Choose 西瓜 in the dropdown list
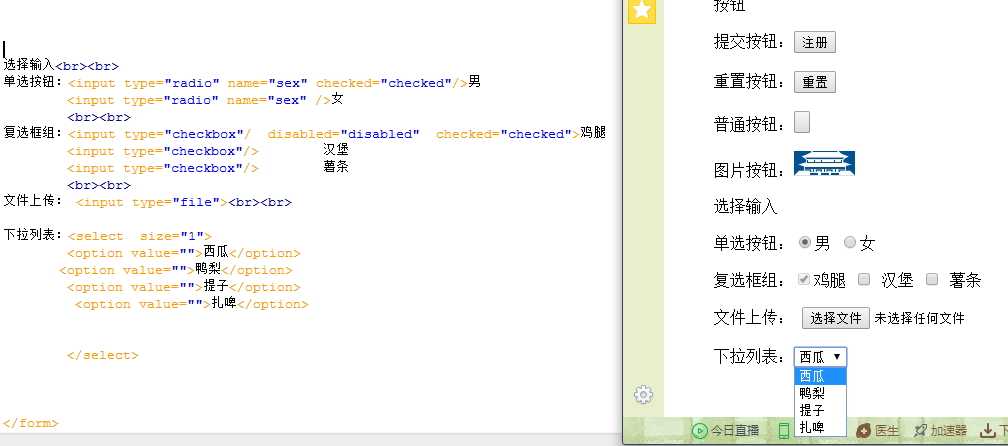 820,376
